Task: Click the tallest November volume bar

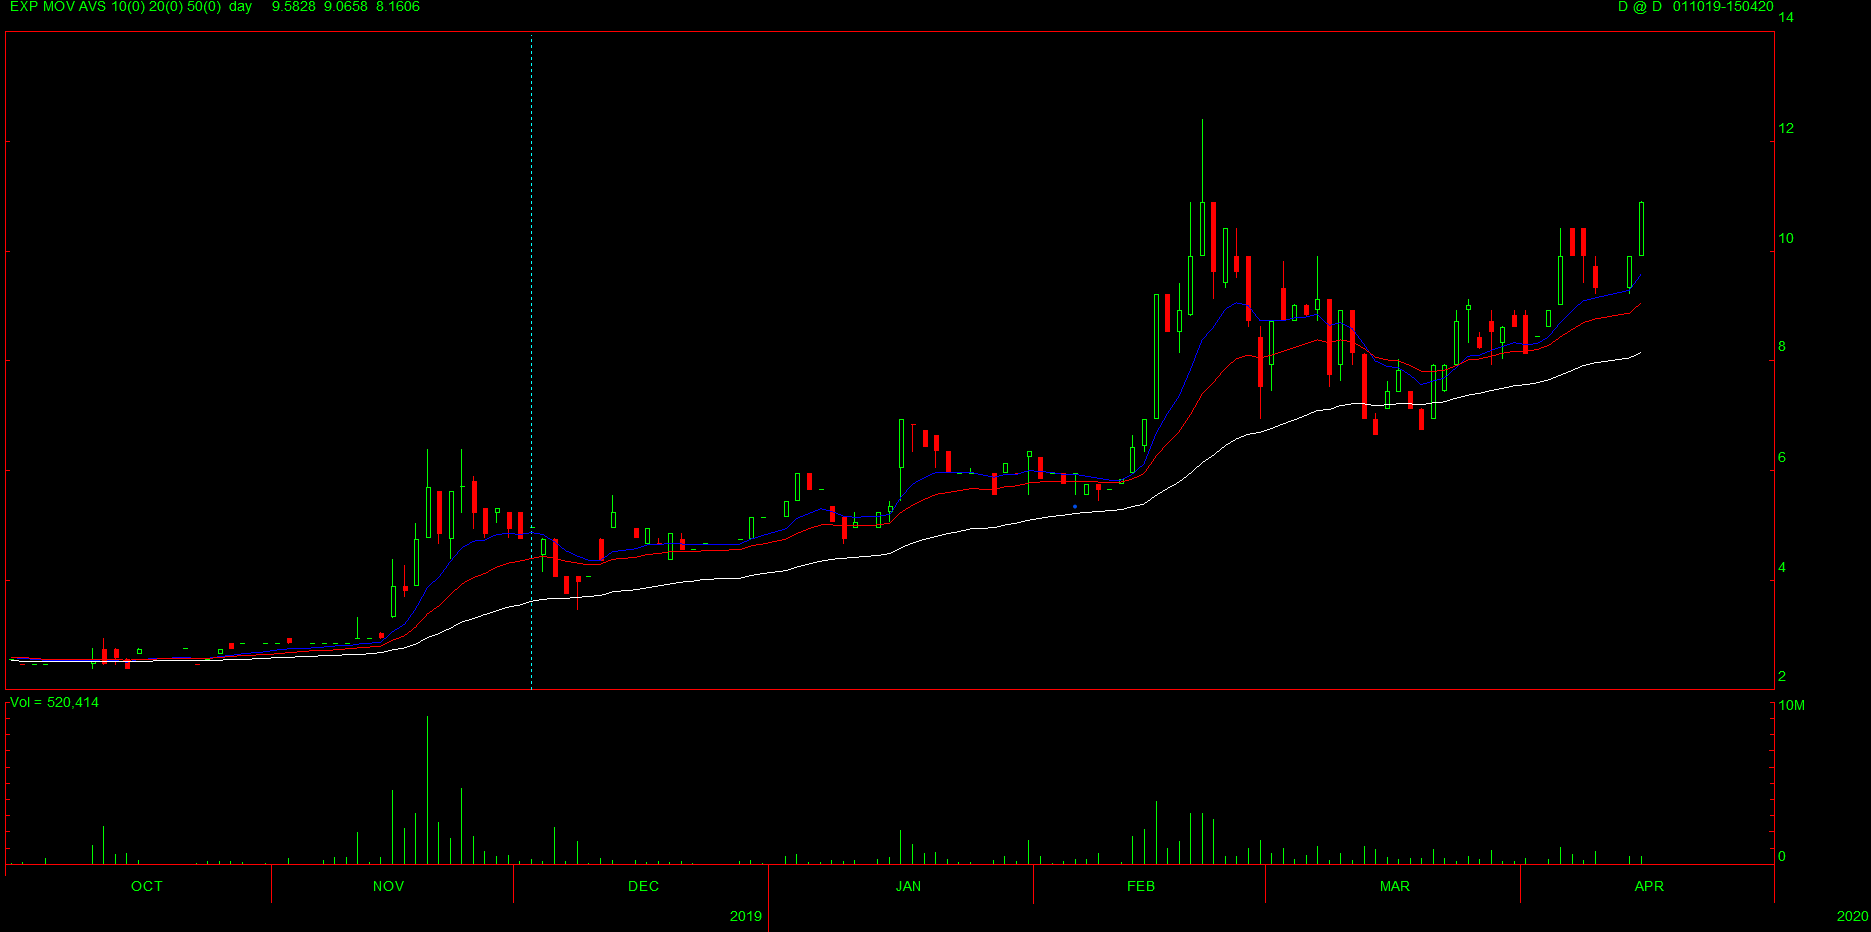Action: click(x=427, y=790)
